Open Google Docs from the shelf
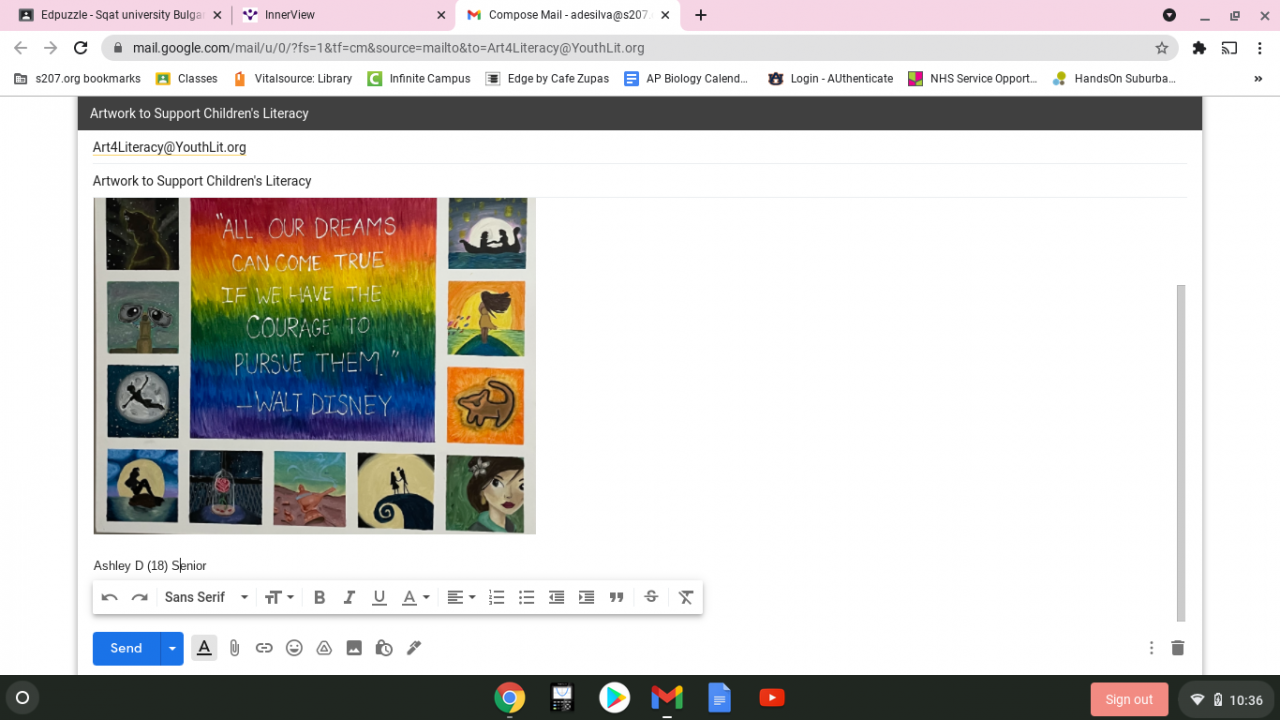Screen dimensions: 1280x720 [719, 698]
